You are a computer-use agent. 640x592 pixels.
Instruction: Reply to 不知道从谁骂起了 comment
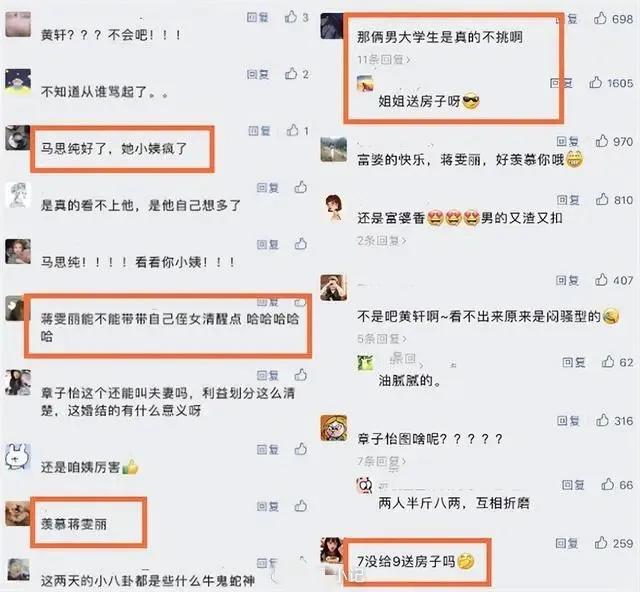pos(258,74)
